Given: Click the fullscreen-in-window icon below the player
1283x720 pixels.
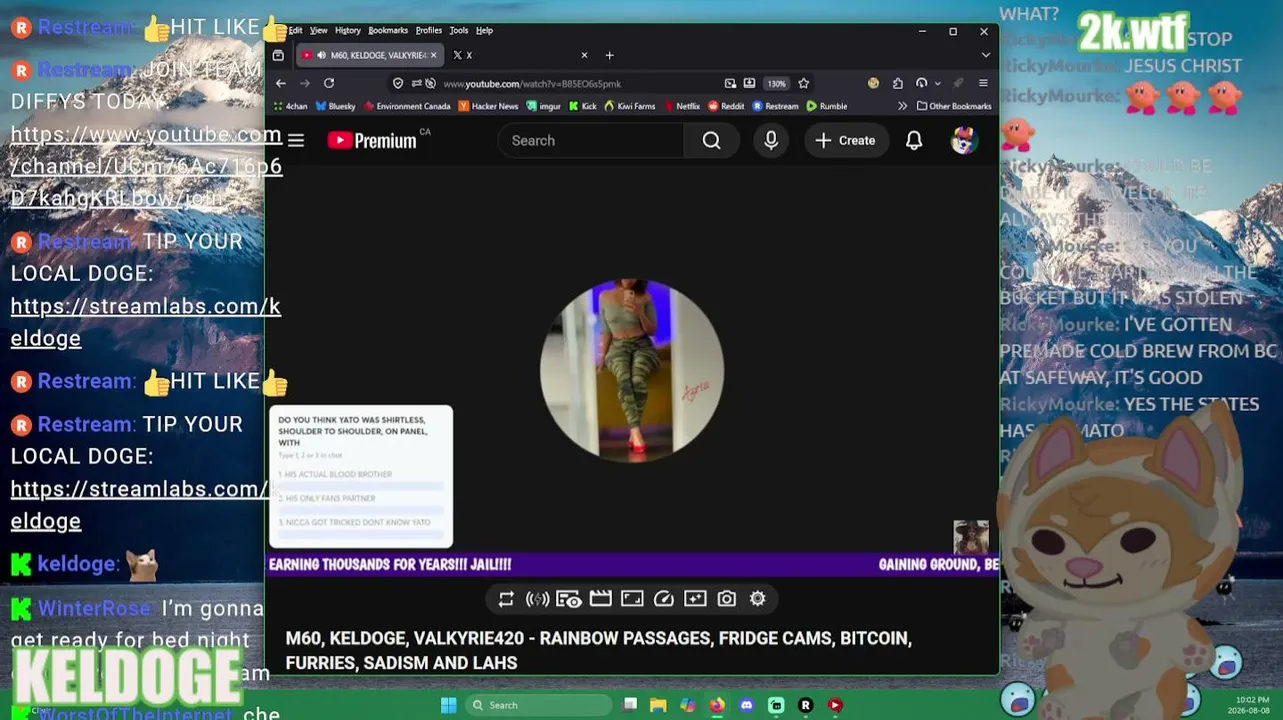Looking at the screenshot, I should point(632,599).
